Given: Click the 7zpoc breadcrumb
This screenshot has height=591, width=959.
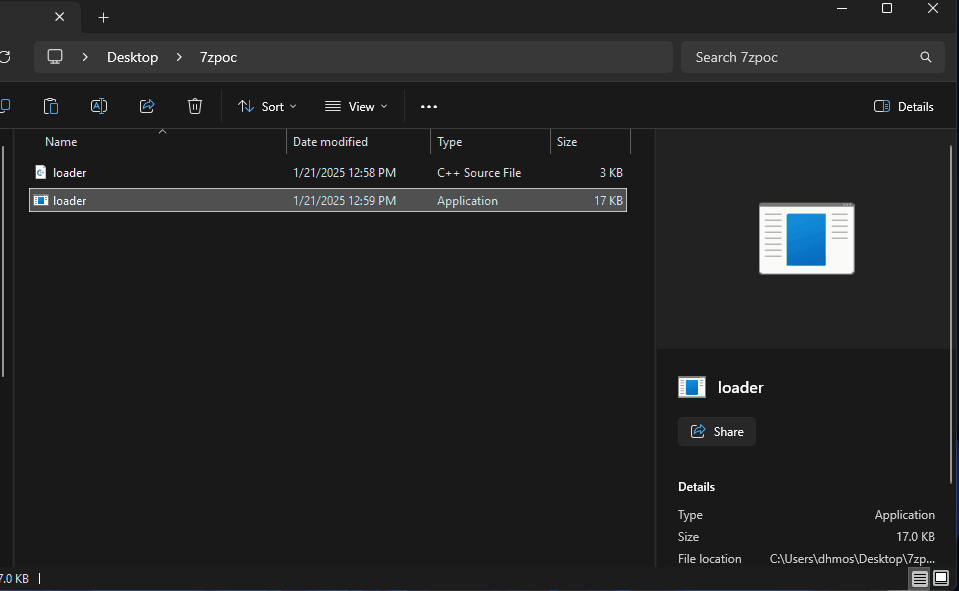Looking at the screenshot, I should 218,57.
